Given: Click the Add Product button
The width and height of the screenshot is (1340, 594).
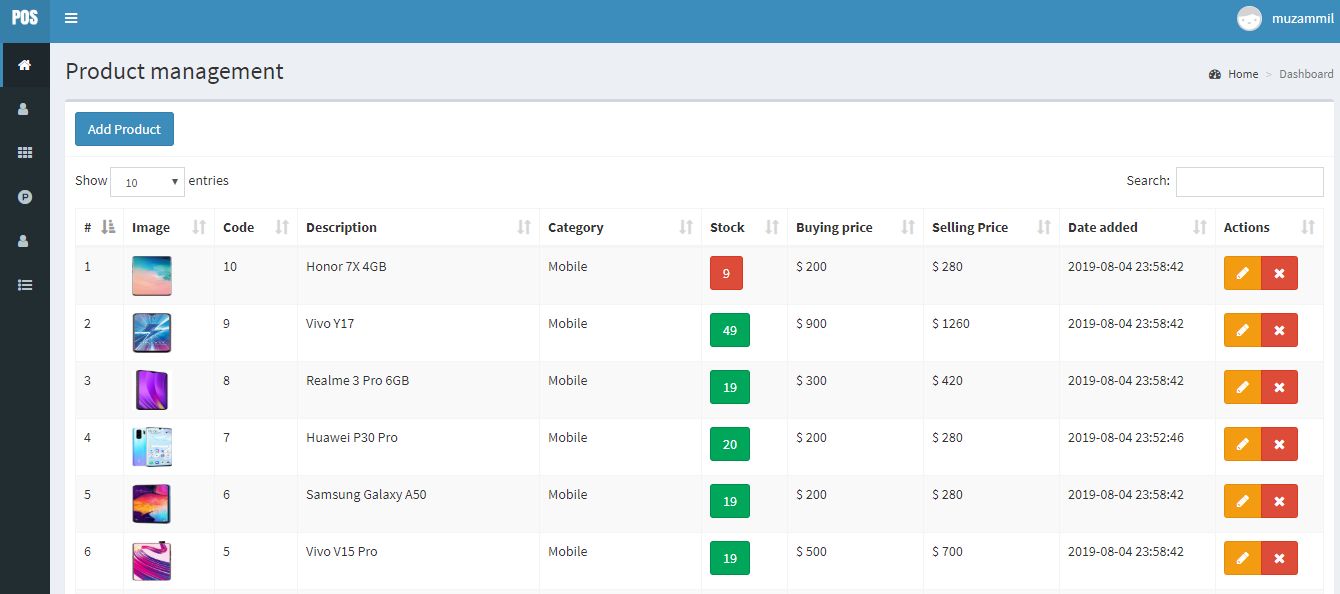Looking at the screenshot, I should 124,129.
